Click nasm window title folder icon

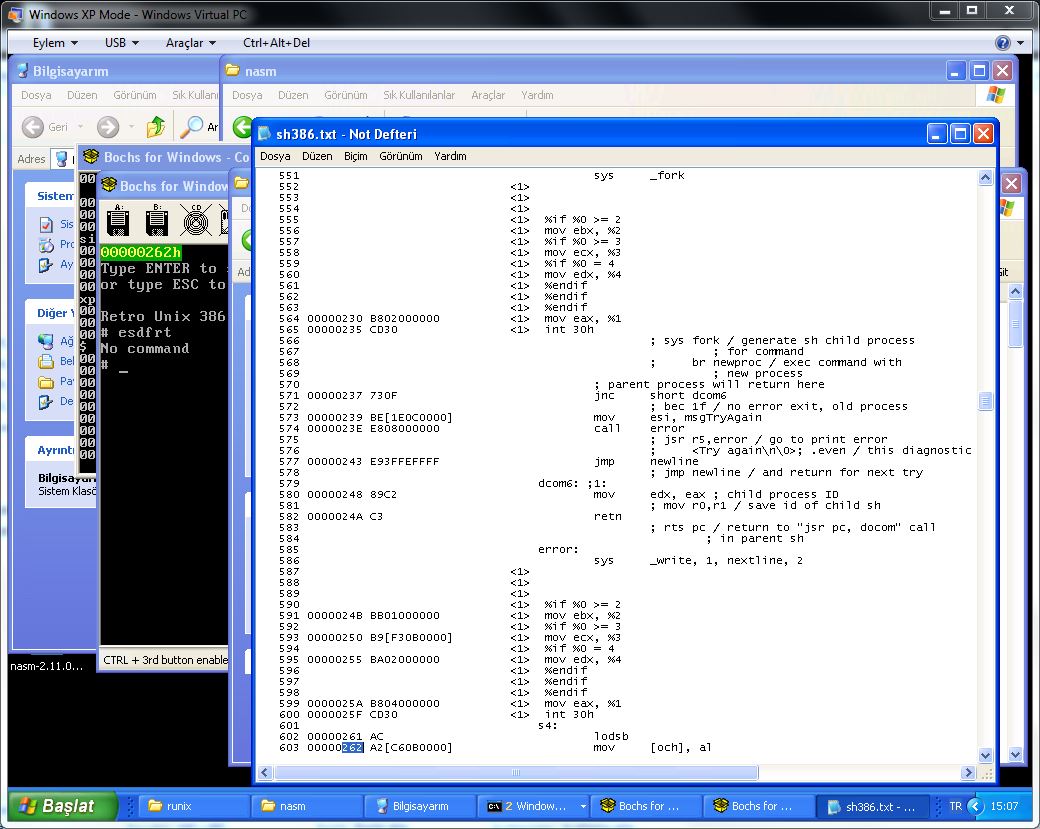(232, 70)
